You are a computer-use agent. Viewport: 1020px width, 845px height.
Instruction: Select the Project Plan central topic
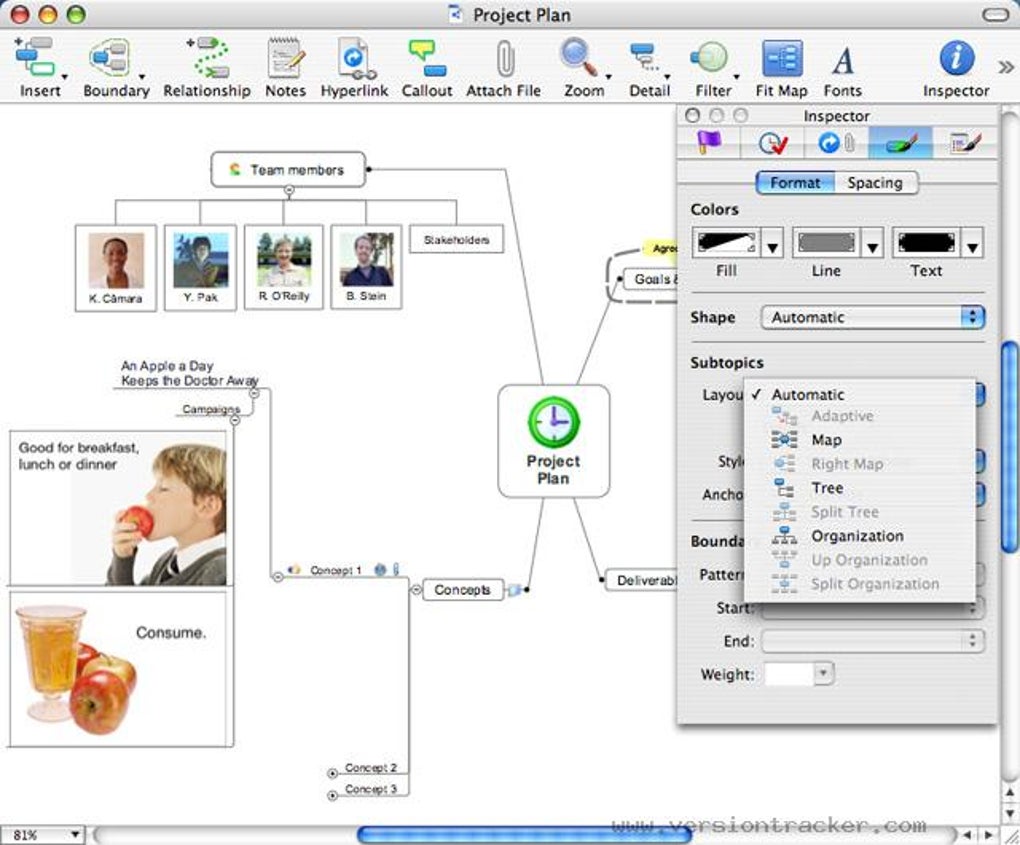(554, 441)
